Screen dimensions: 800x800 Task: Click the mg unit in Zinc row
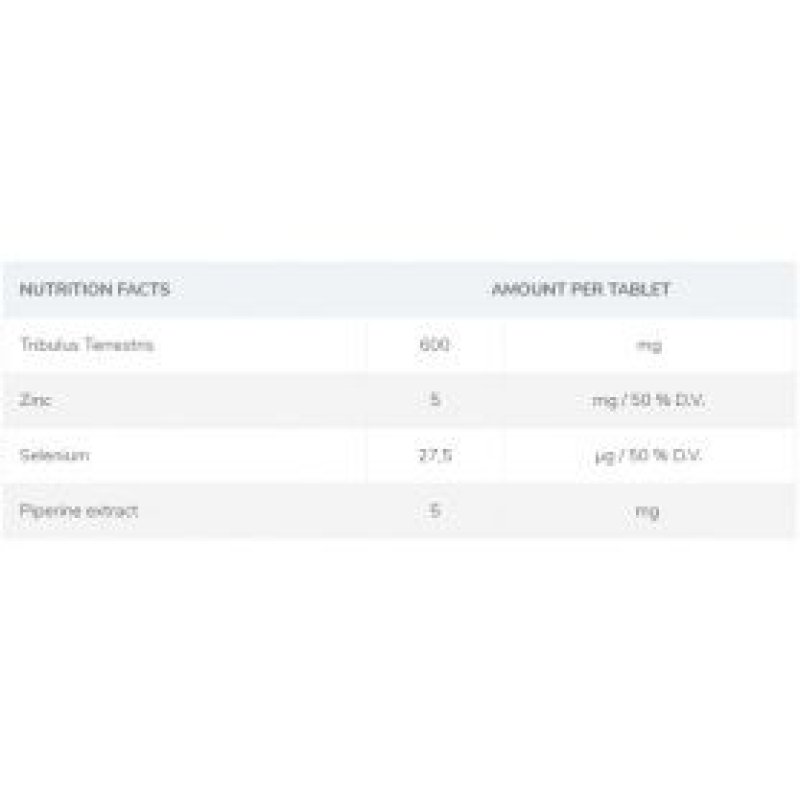tap(602, 400)
